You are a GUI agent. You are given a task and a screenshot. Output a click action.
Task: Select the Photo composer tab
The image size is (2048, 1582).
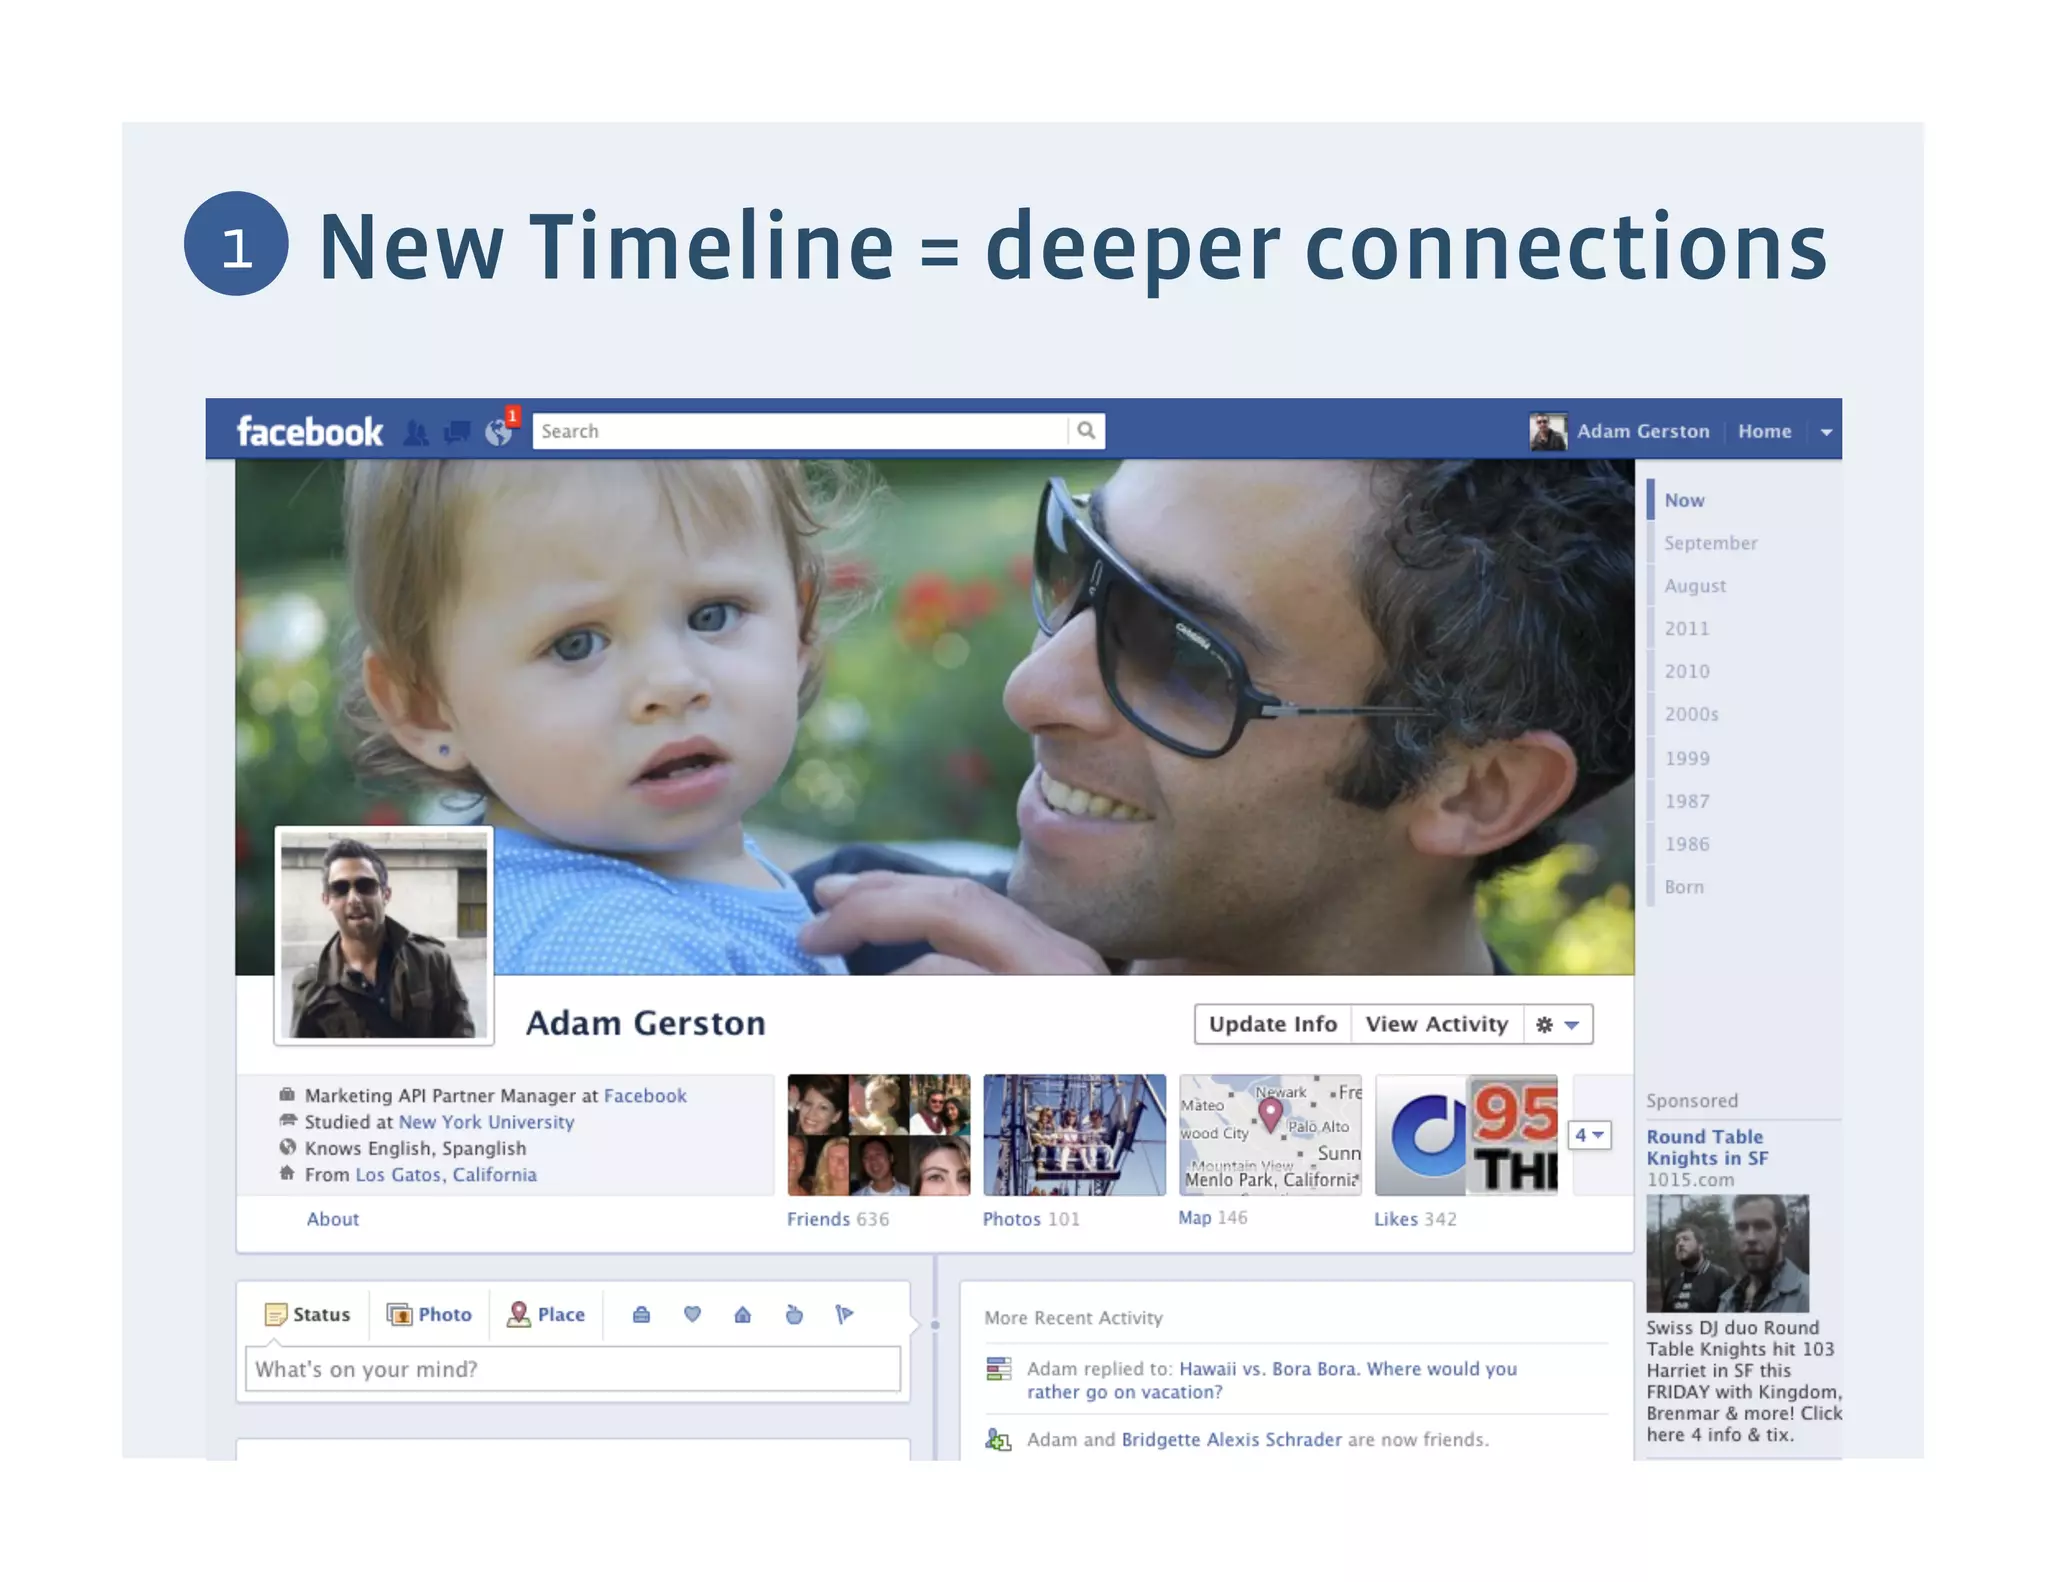[x=430, y=1314]
